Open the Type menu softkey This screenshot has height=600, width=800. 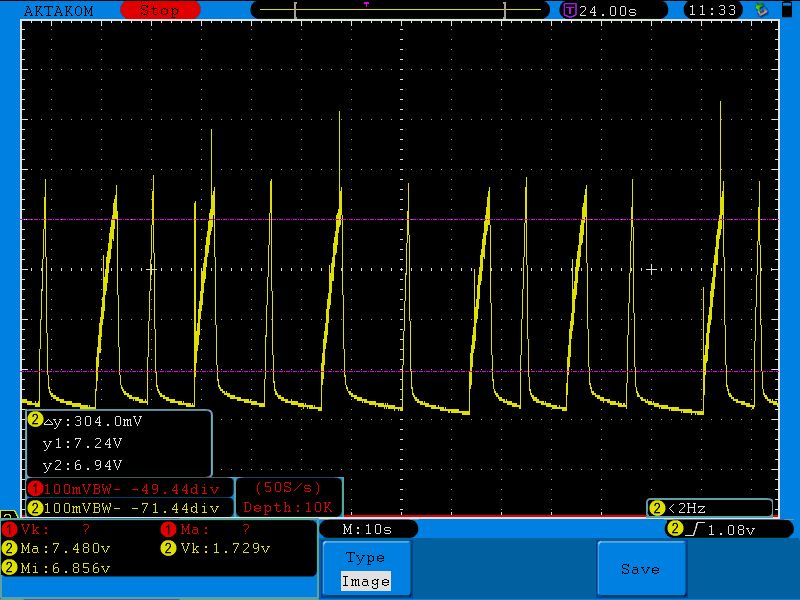click(365, 557)
